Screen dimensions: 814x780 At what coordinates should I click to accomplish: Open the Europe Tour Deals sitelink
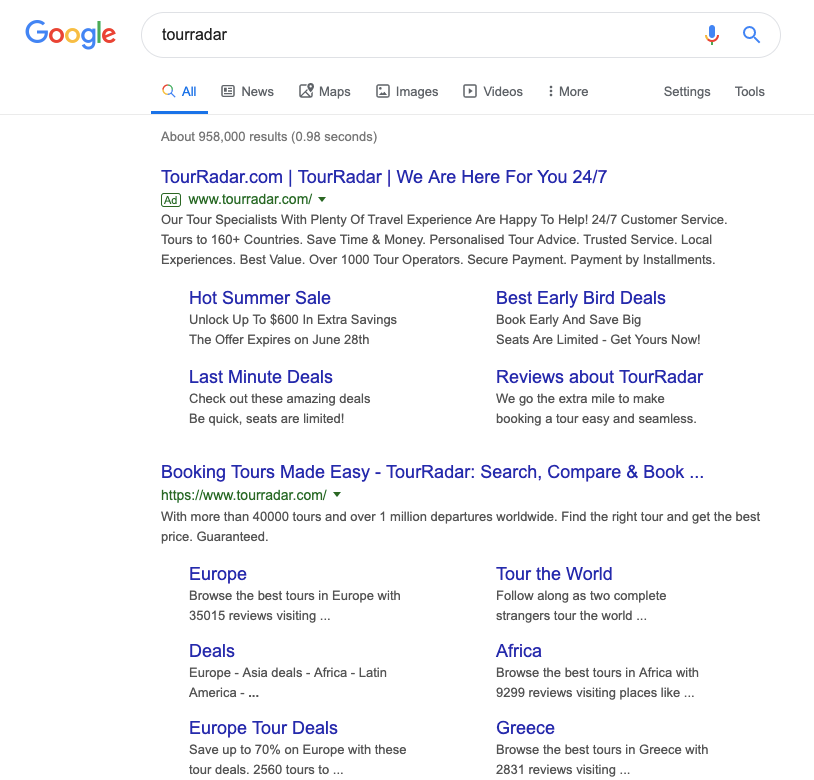(x=263, y=728)
